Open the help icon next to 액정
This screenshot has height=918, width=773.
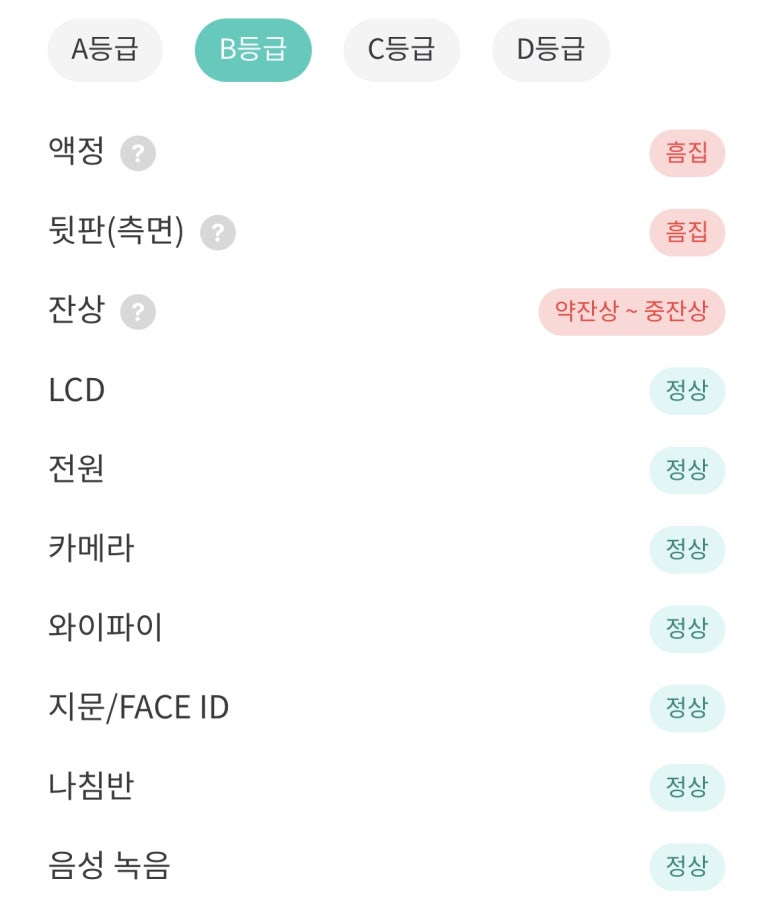(x=138, y=153)
